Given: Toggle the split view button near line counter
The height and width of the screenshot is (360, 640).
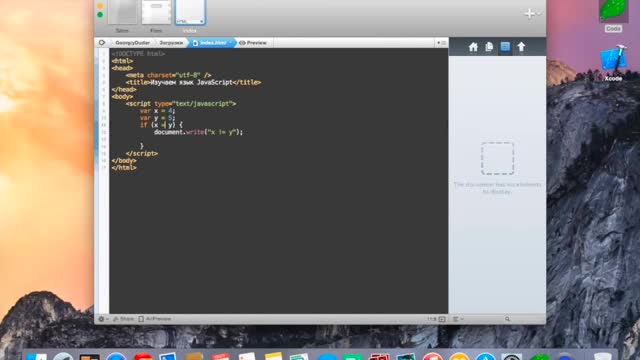Looking at the screenshot, I should [x=442, y=319].
